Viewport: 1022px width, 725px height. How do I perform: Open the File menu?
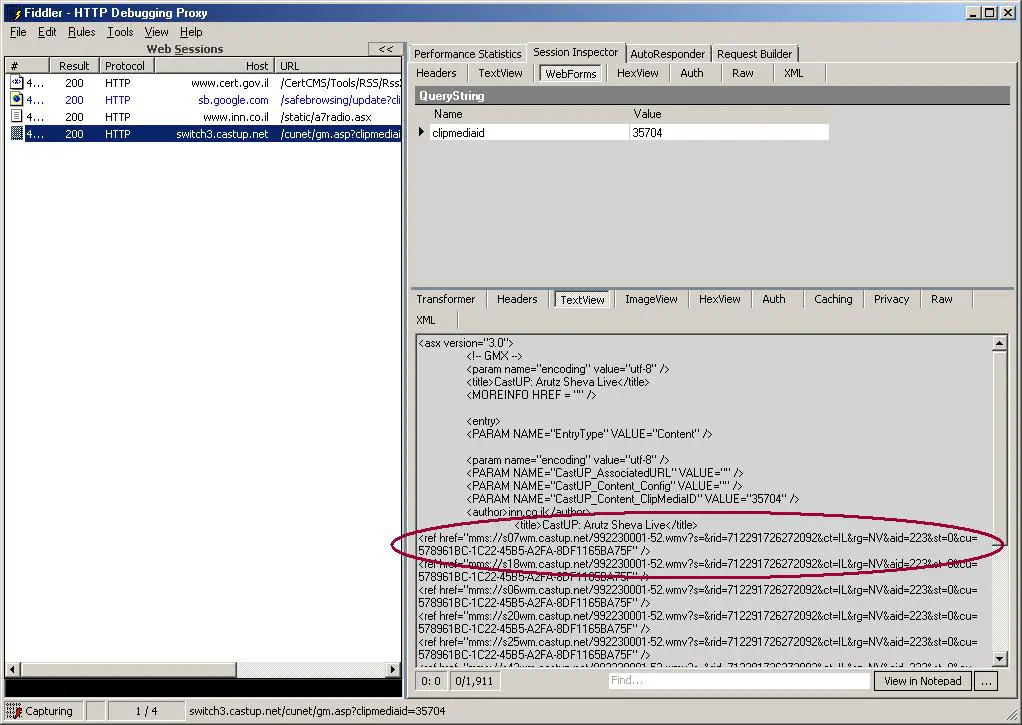pyautogui.click(x=18, y=32)
